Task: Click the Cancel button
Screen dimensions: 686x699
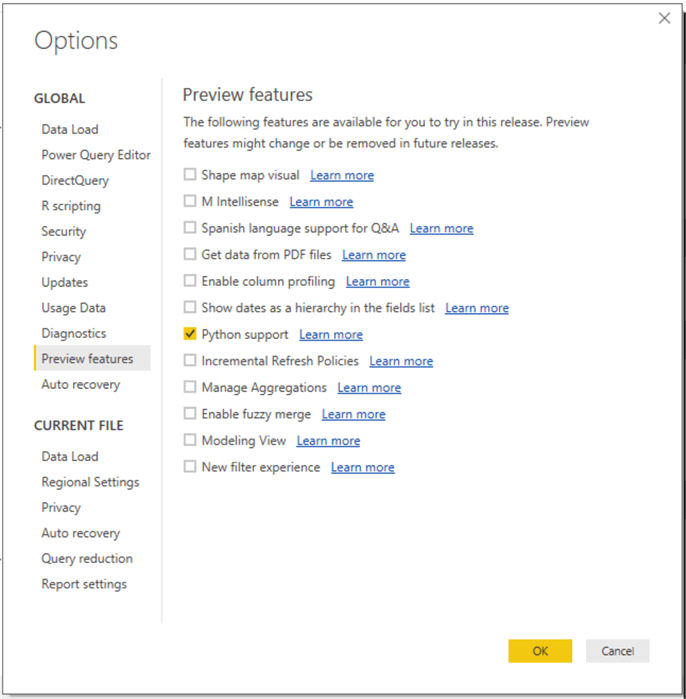Action: (x=617, y=651)
